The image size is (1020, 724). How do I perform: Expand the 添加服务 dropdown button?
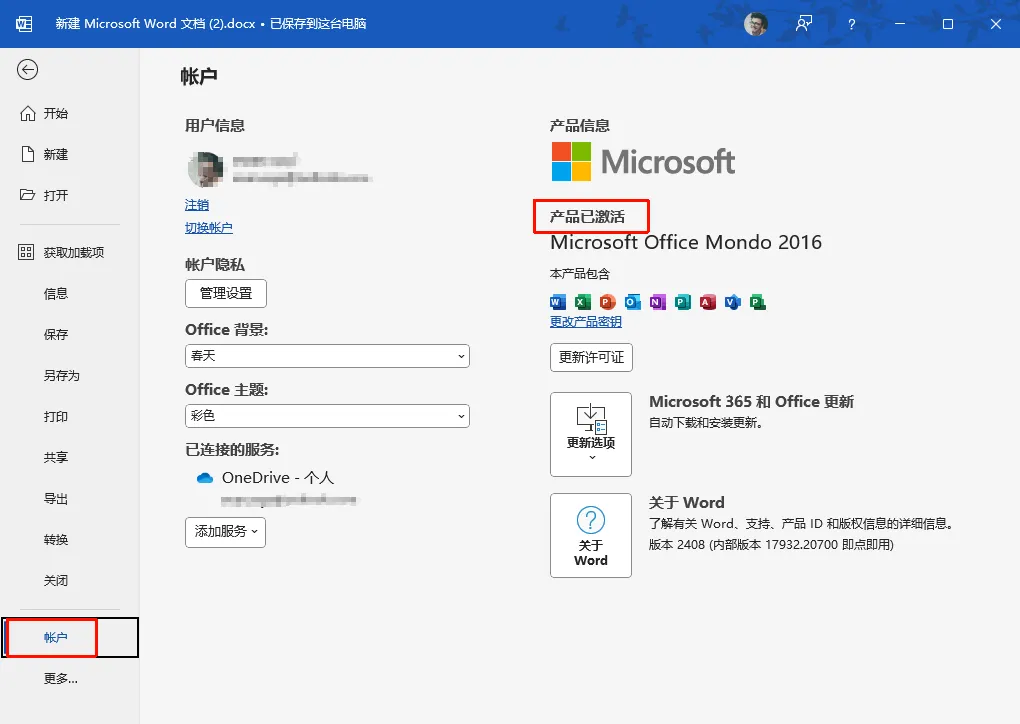pos(225,532)
